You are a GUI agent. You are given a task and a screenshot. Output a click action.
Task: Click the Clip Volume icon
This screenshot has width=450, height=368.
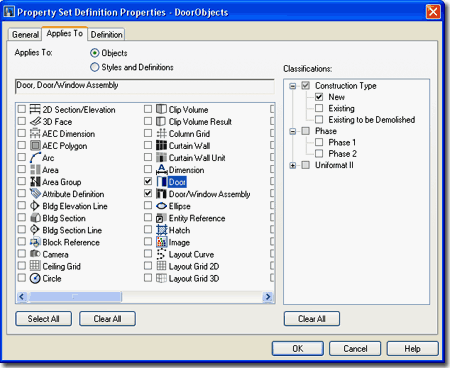[x=161, y=109]
